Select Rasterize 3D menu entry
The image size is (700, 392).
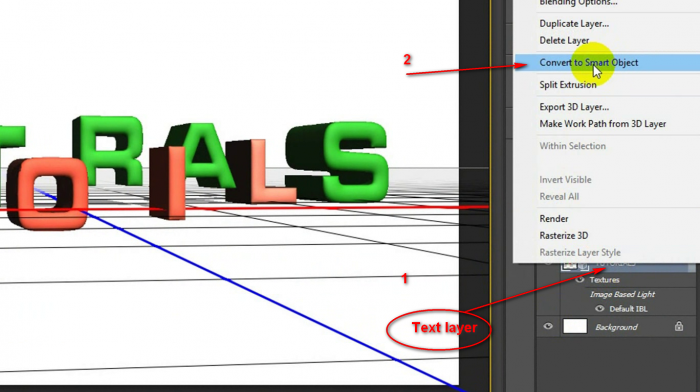[563, 236]
